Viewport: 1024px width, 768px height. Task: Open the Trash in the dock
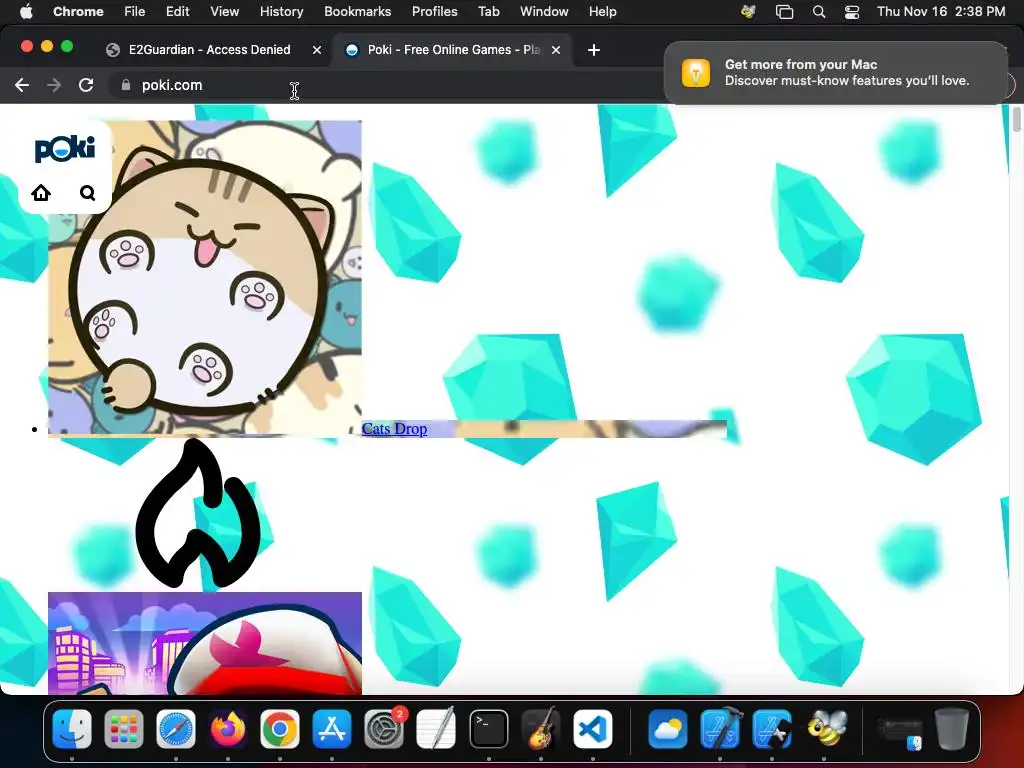[x=952, y=729]
